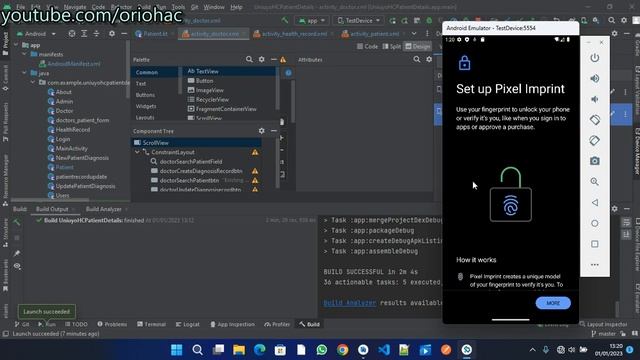Collapse the java folder in project tree
Image resolution: width=640 pixels, height=360 pixels.
coord(24,73)
